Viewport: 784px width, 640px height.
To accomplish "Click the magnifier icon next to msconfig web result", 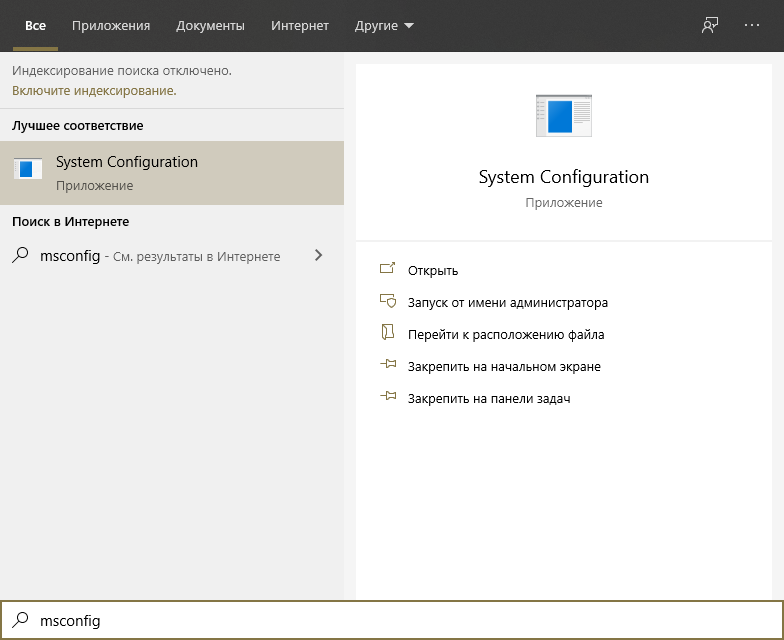I will click(20, 255).
